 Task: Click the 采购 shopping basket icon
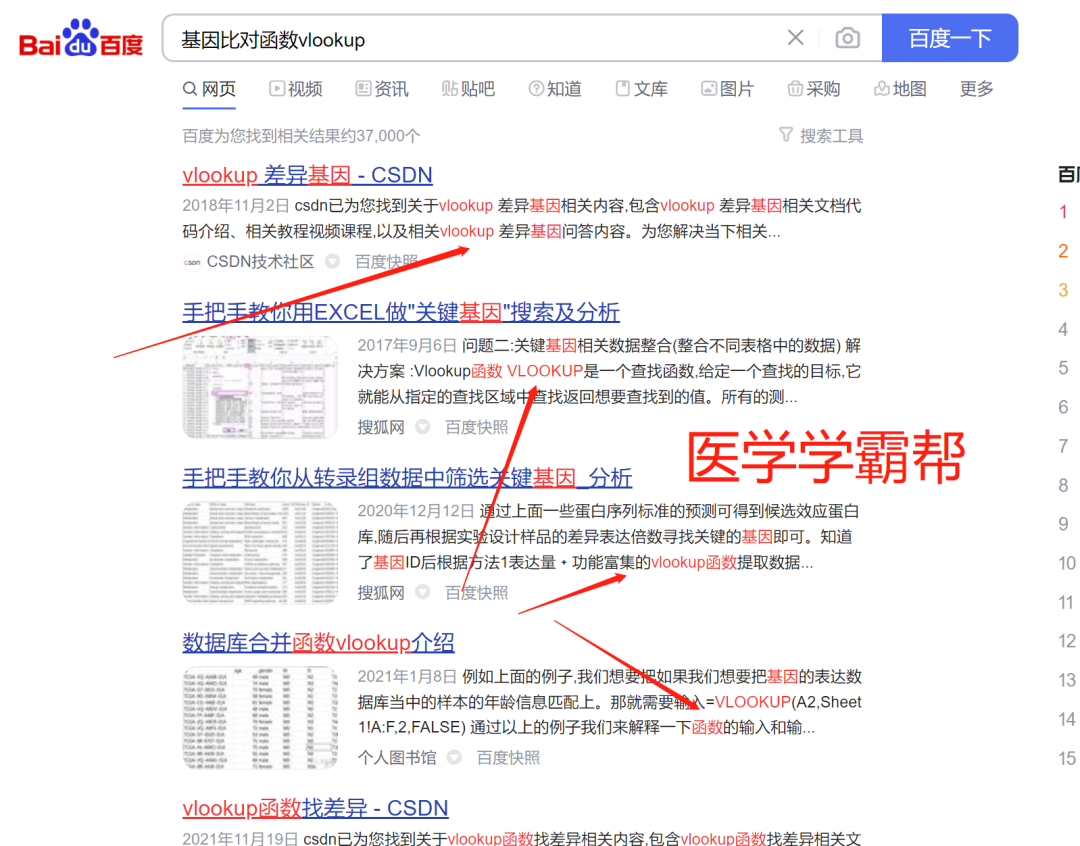pyautogui.click(x=795, y=88)
